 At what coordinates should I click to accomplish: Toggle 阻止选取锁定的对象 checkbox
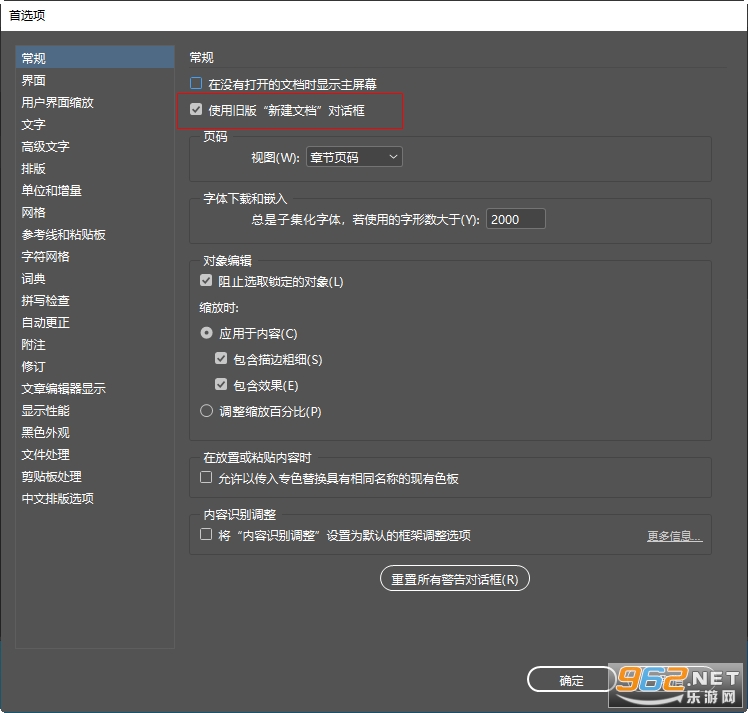pyautogui.click(x=206, y=280)
